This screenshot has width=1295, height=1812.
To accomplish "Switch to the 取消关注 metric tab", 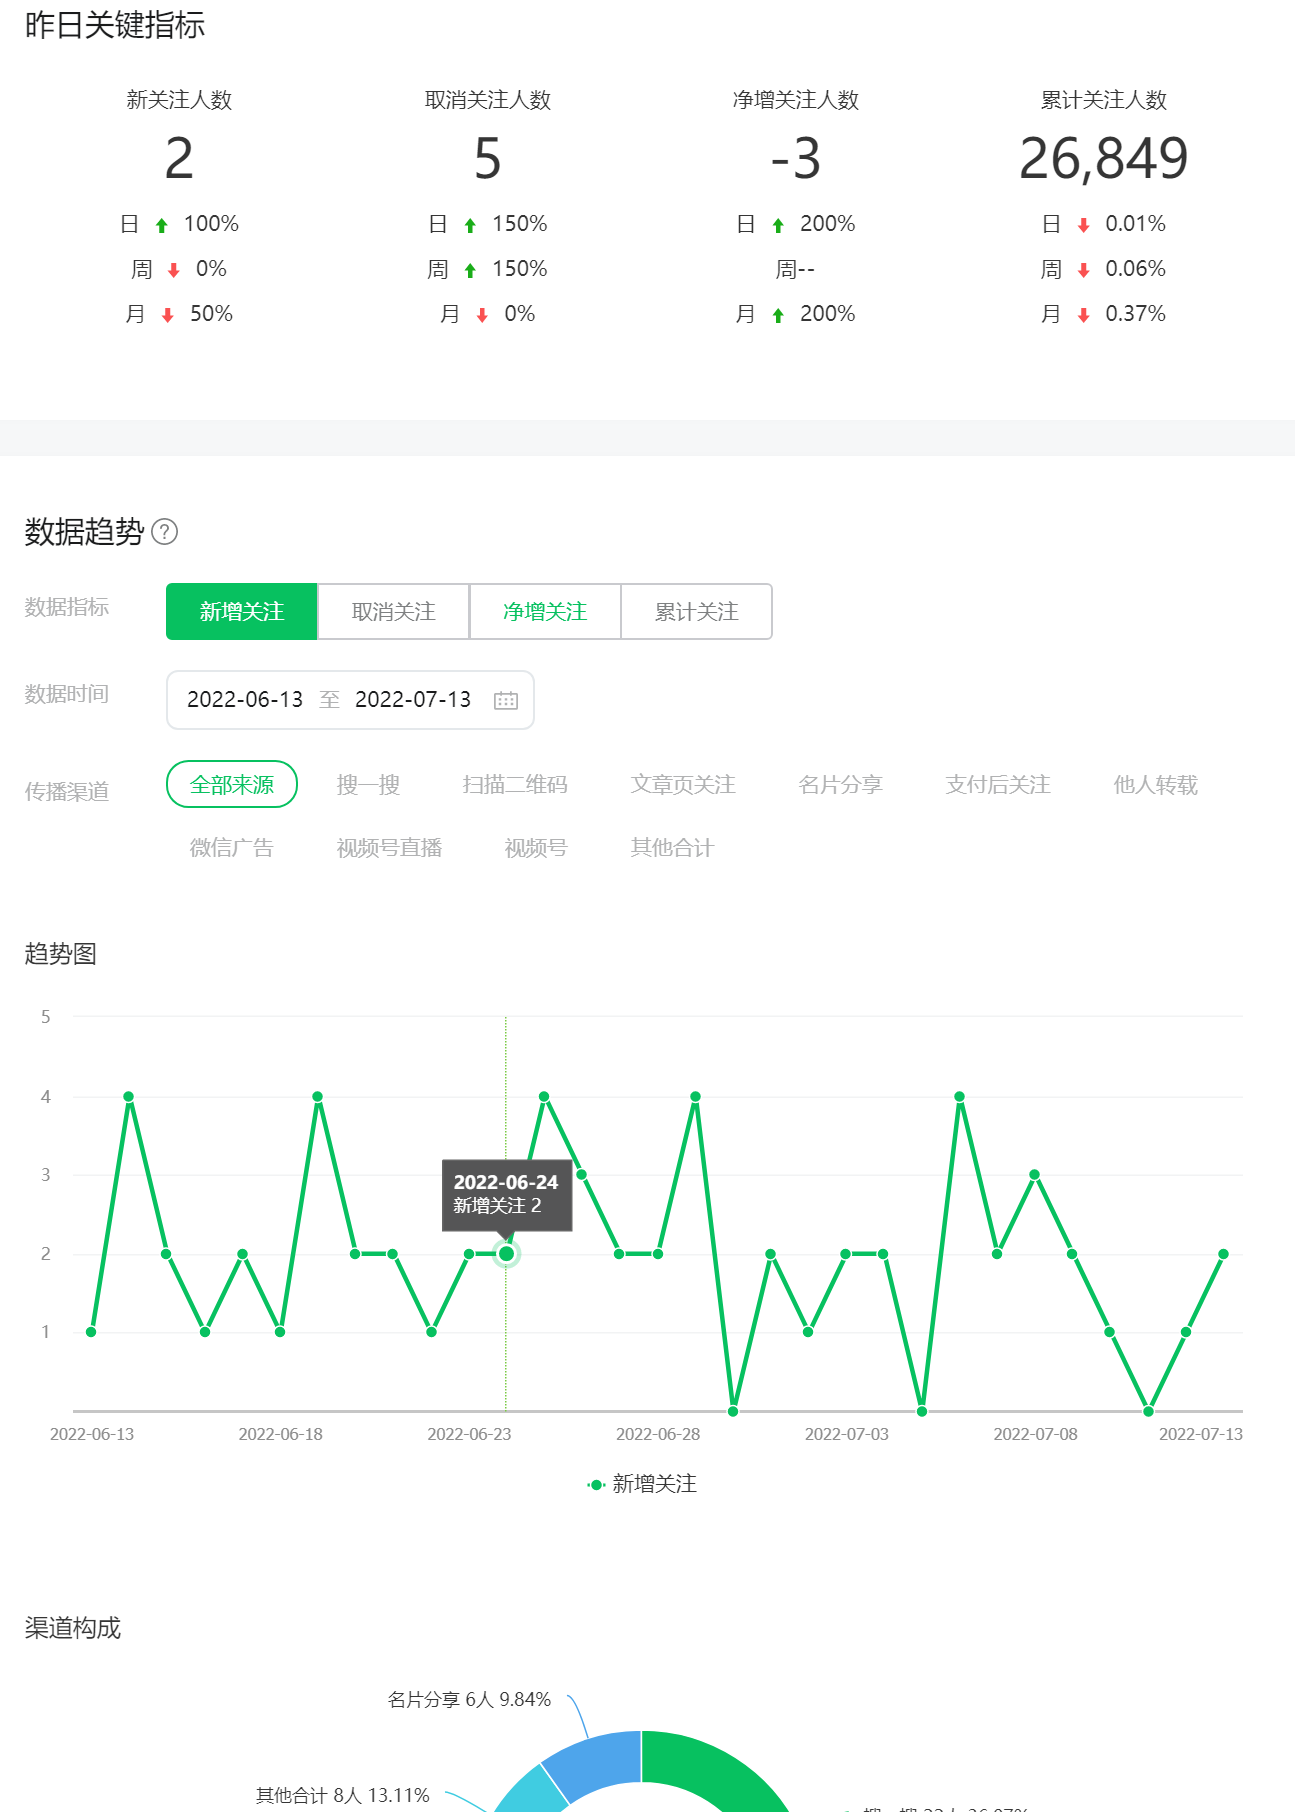I will tap(394, 612).
